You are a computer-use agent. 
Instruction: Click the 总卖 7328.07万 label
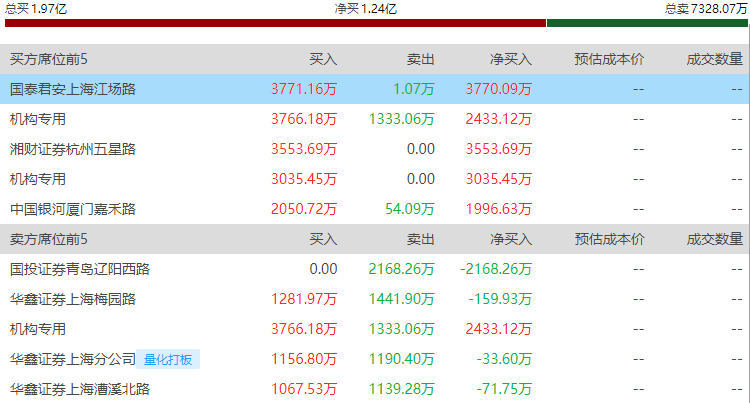[x=706, y=9]
